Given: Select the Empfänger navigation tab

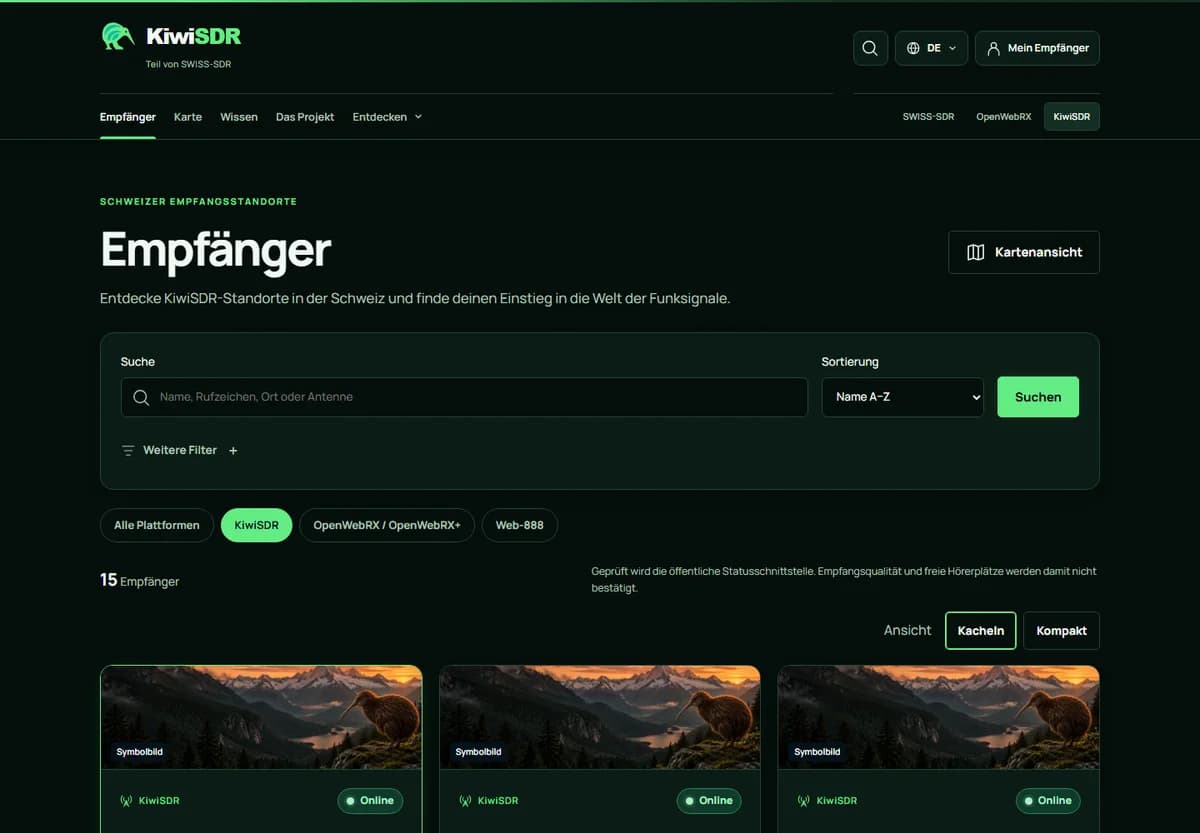Looking at the screenshot, I should [128, 117].
